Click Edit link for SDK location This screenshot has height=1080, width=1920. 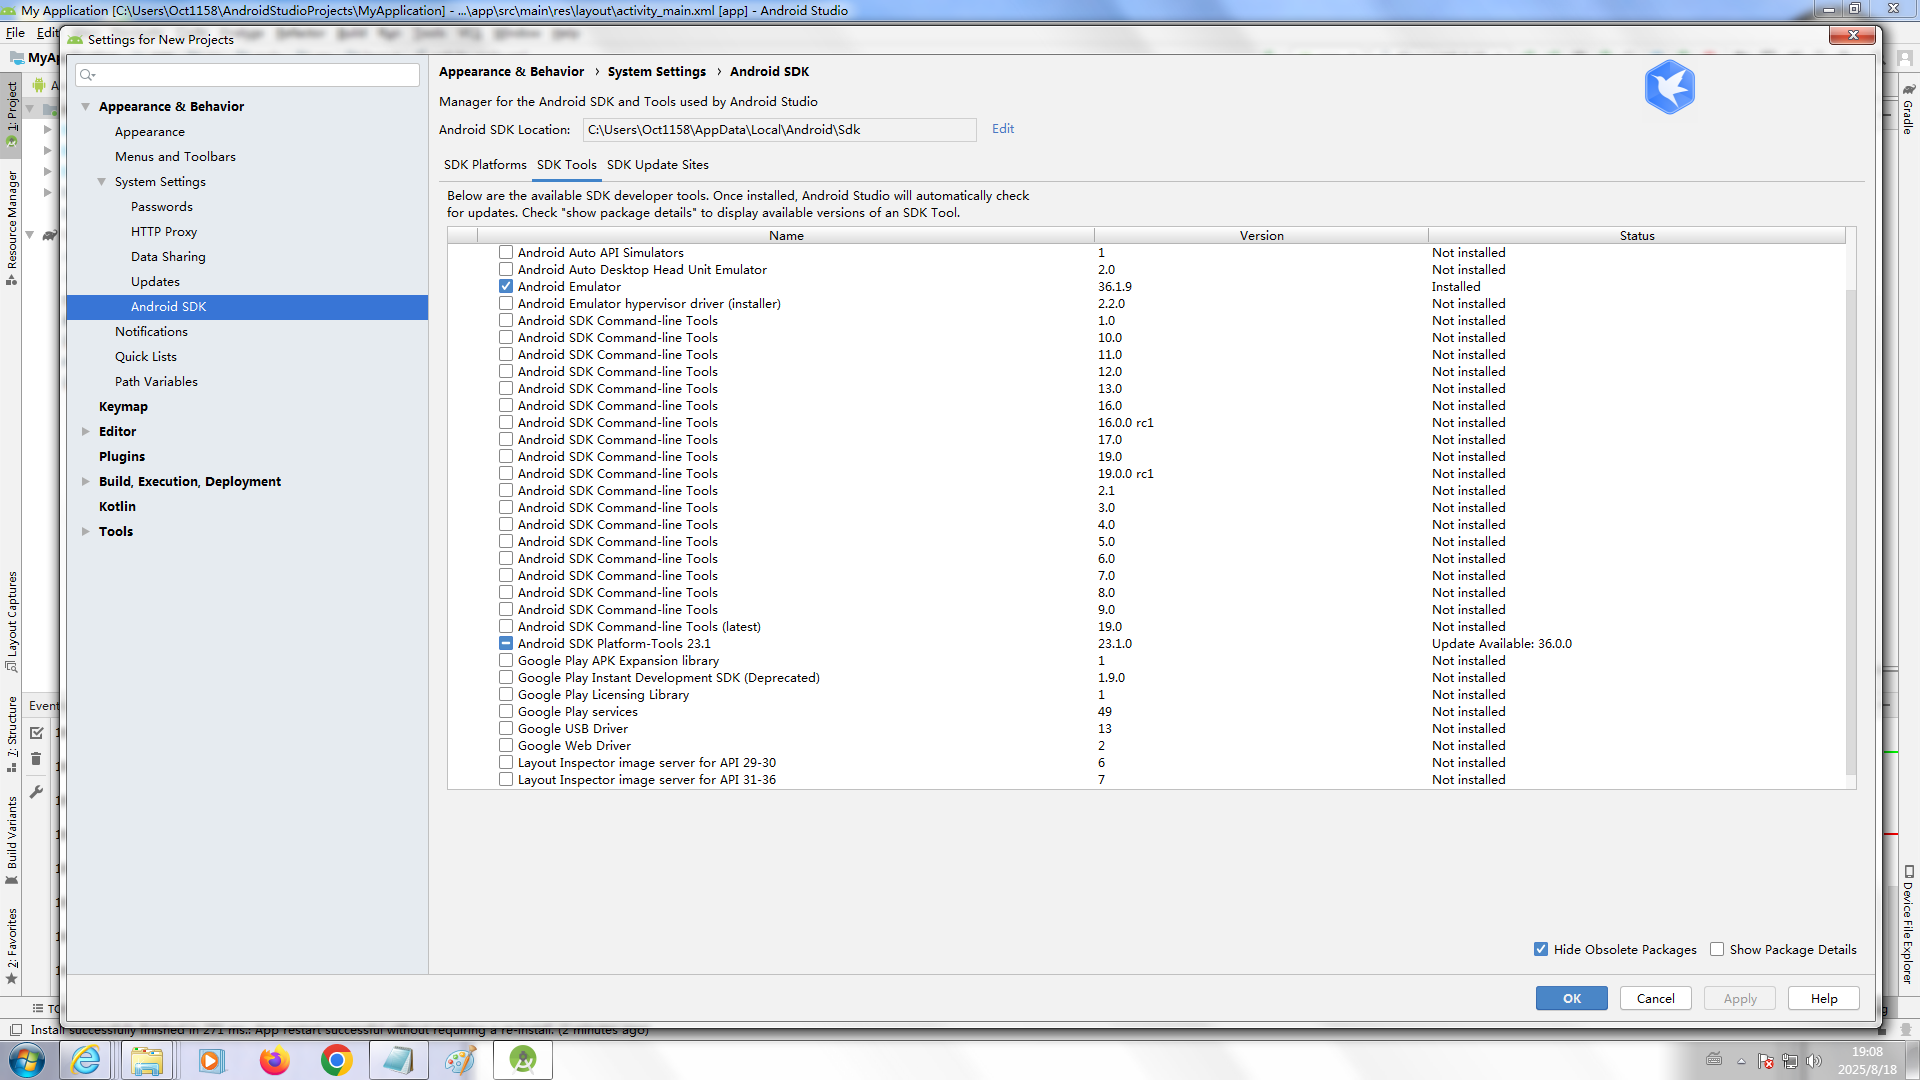1003,128
